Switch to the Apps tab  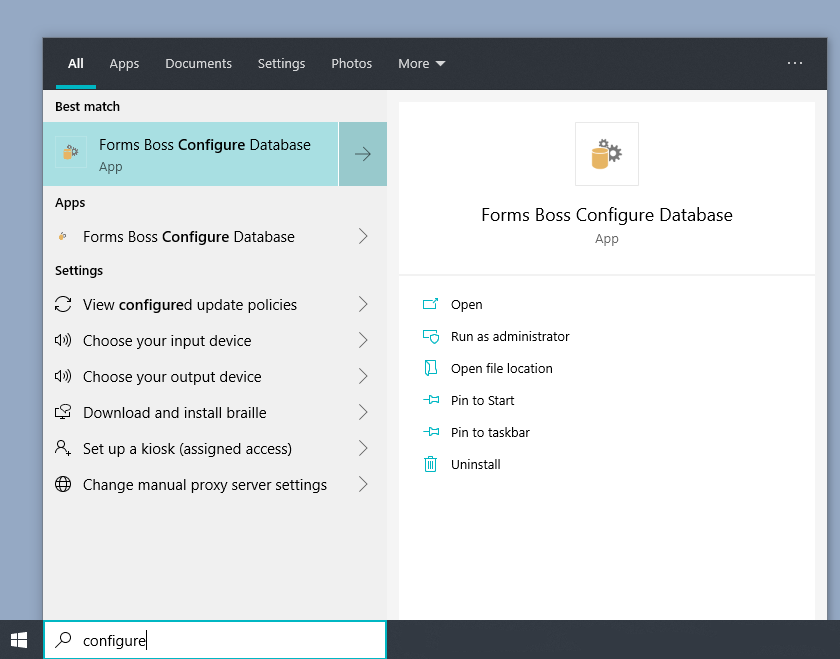coord(124,64)
